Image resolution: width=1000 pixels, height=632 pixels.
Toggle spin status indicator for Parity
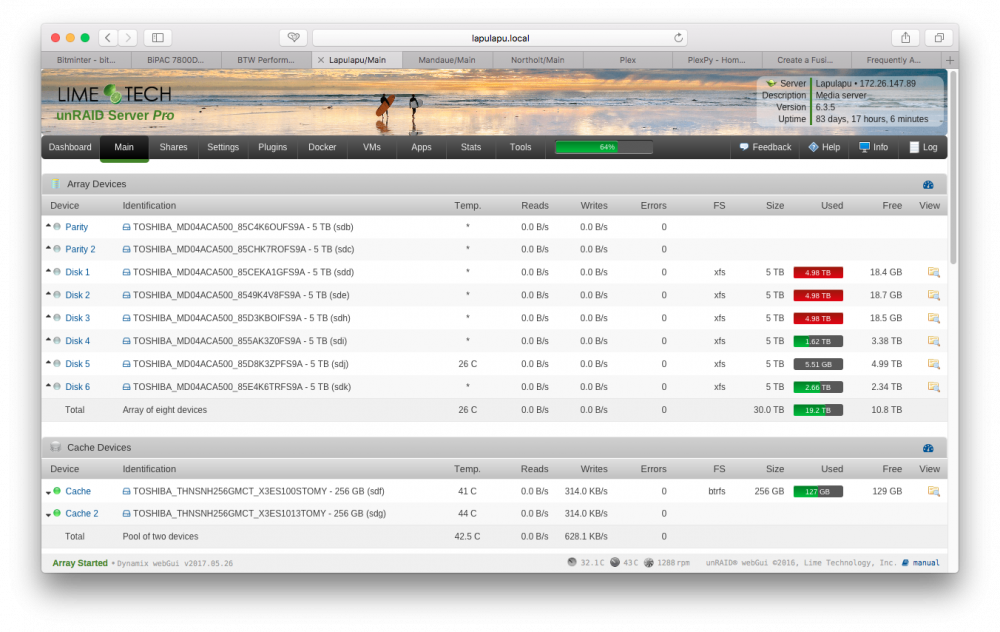[57, 226]
